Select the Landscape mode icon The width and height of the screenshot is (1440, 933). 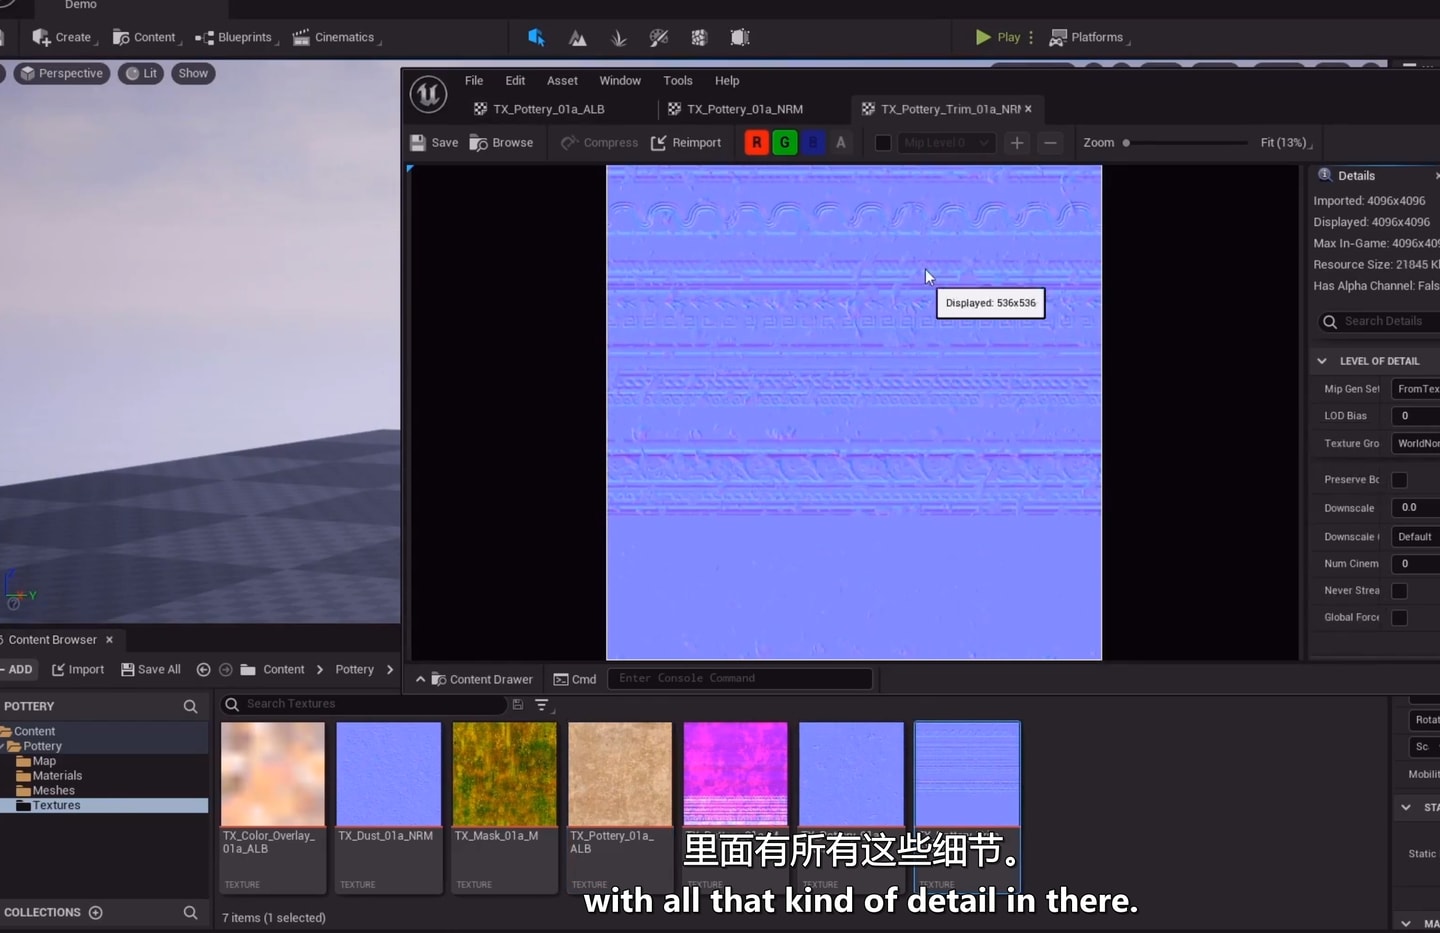click(578, 38)
